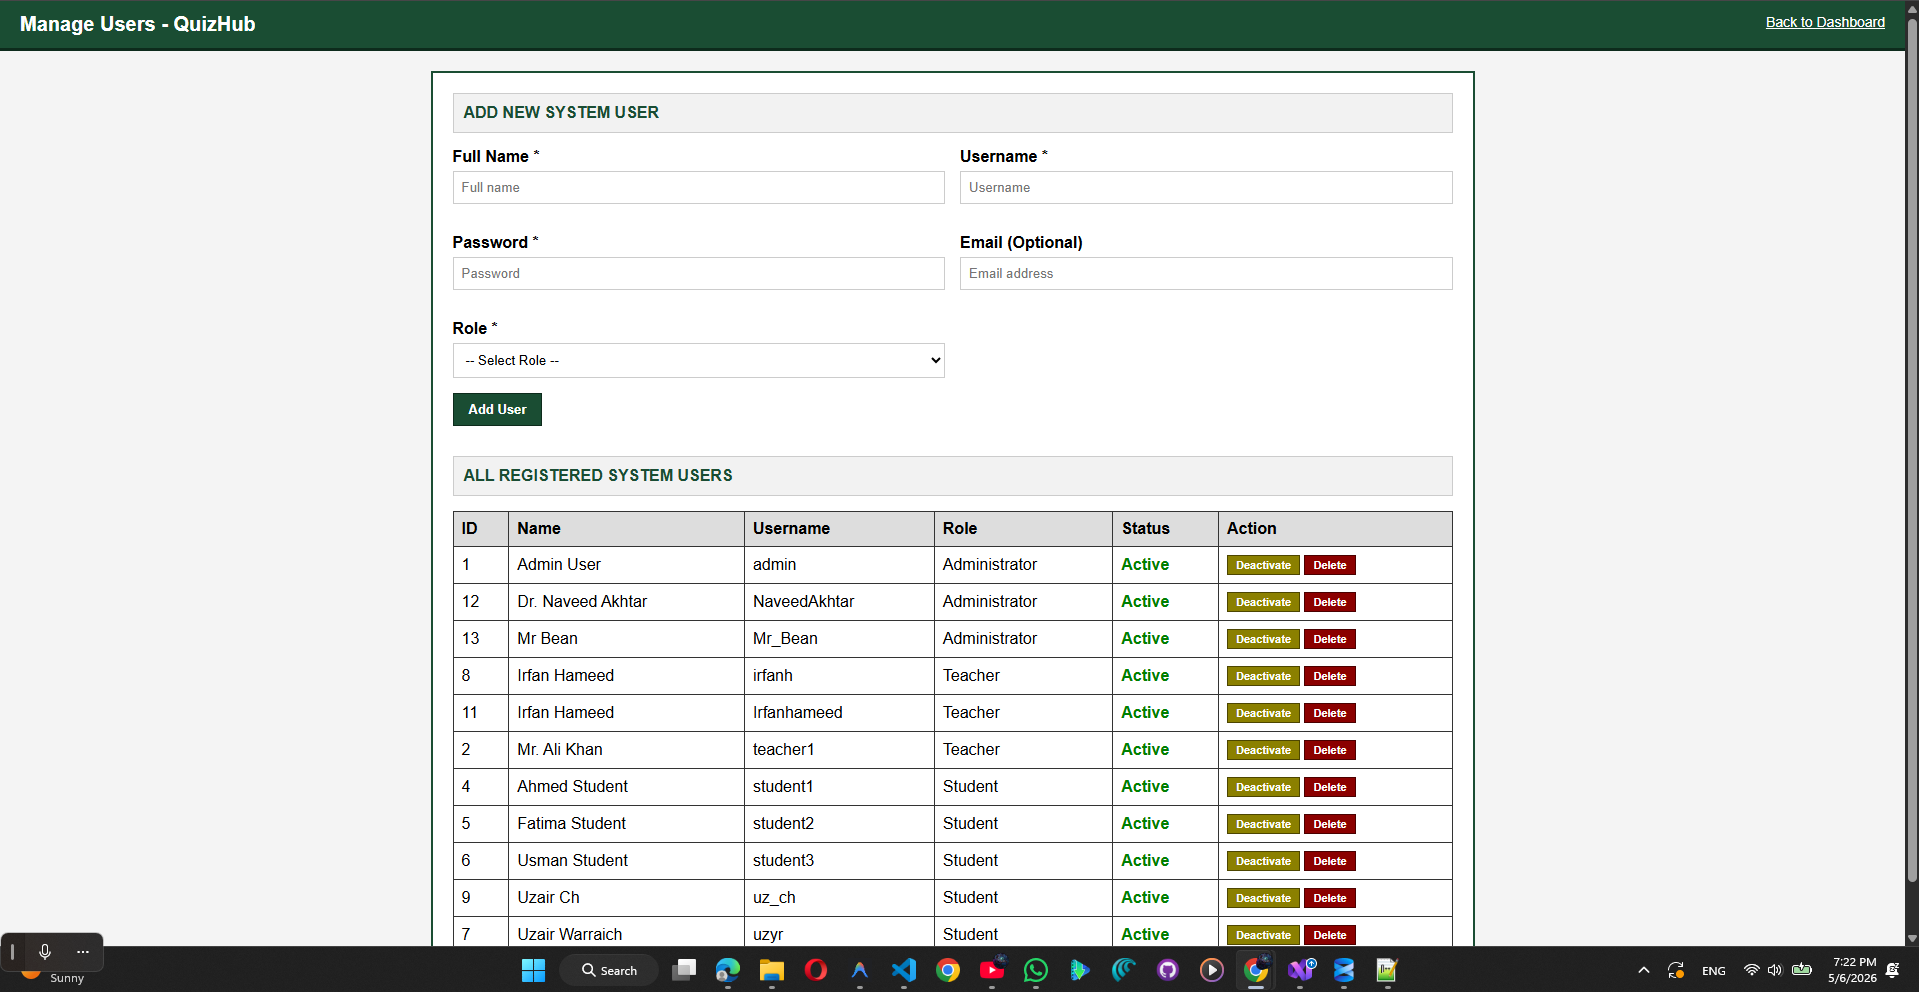Image resolution: width=1919 pixels, height=992 pixels.
Task: Open Notepad++ icon on taskbar
Action: [x=1387, y=970]
